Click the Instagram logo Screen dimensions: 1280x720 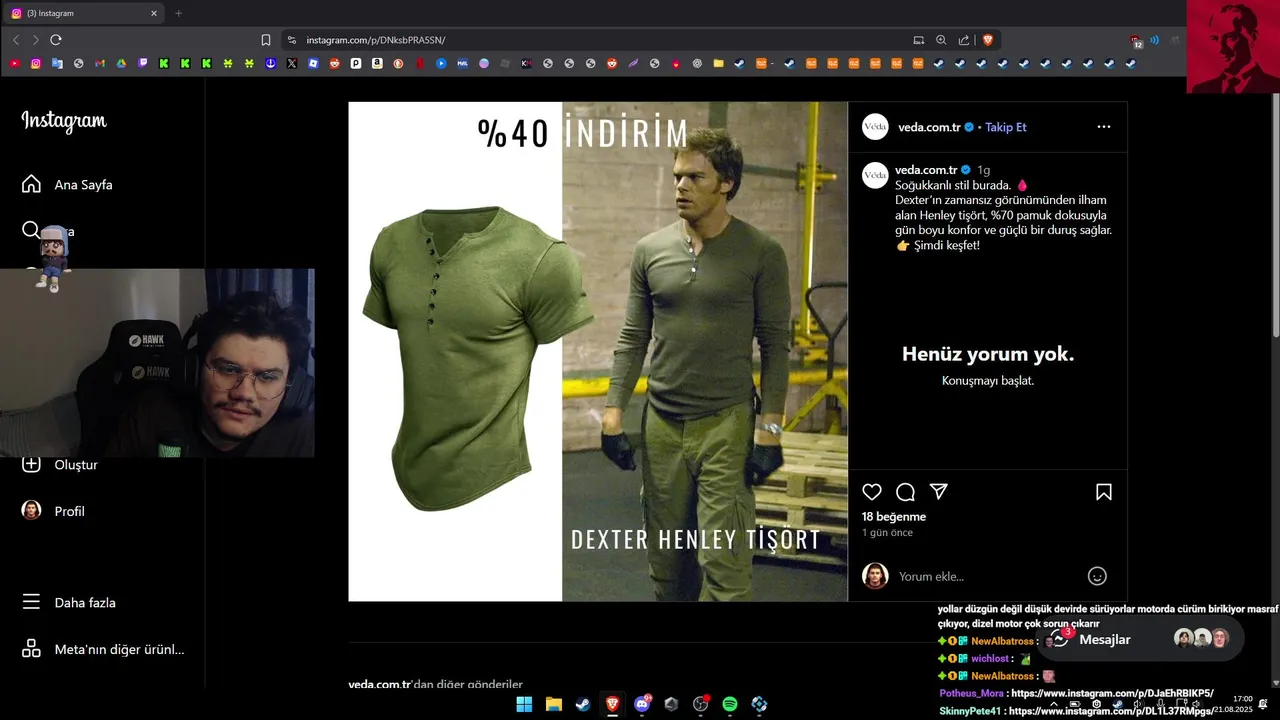tap(64, 121)
